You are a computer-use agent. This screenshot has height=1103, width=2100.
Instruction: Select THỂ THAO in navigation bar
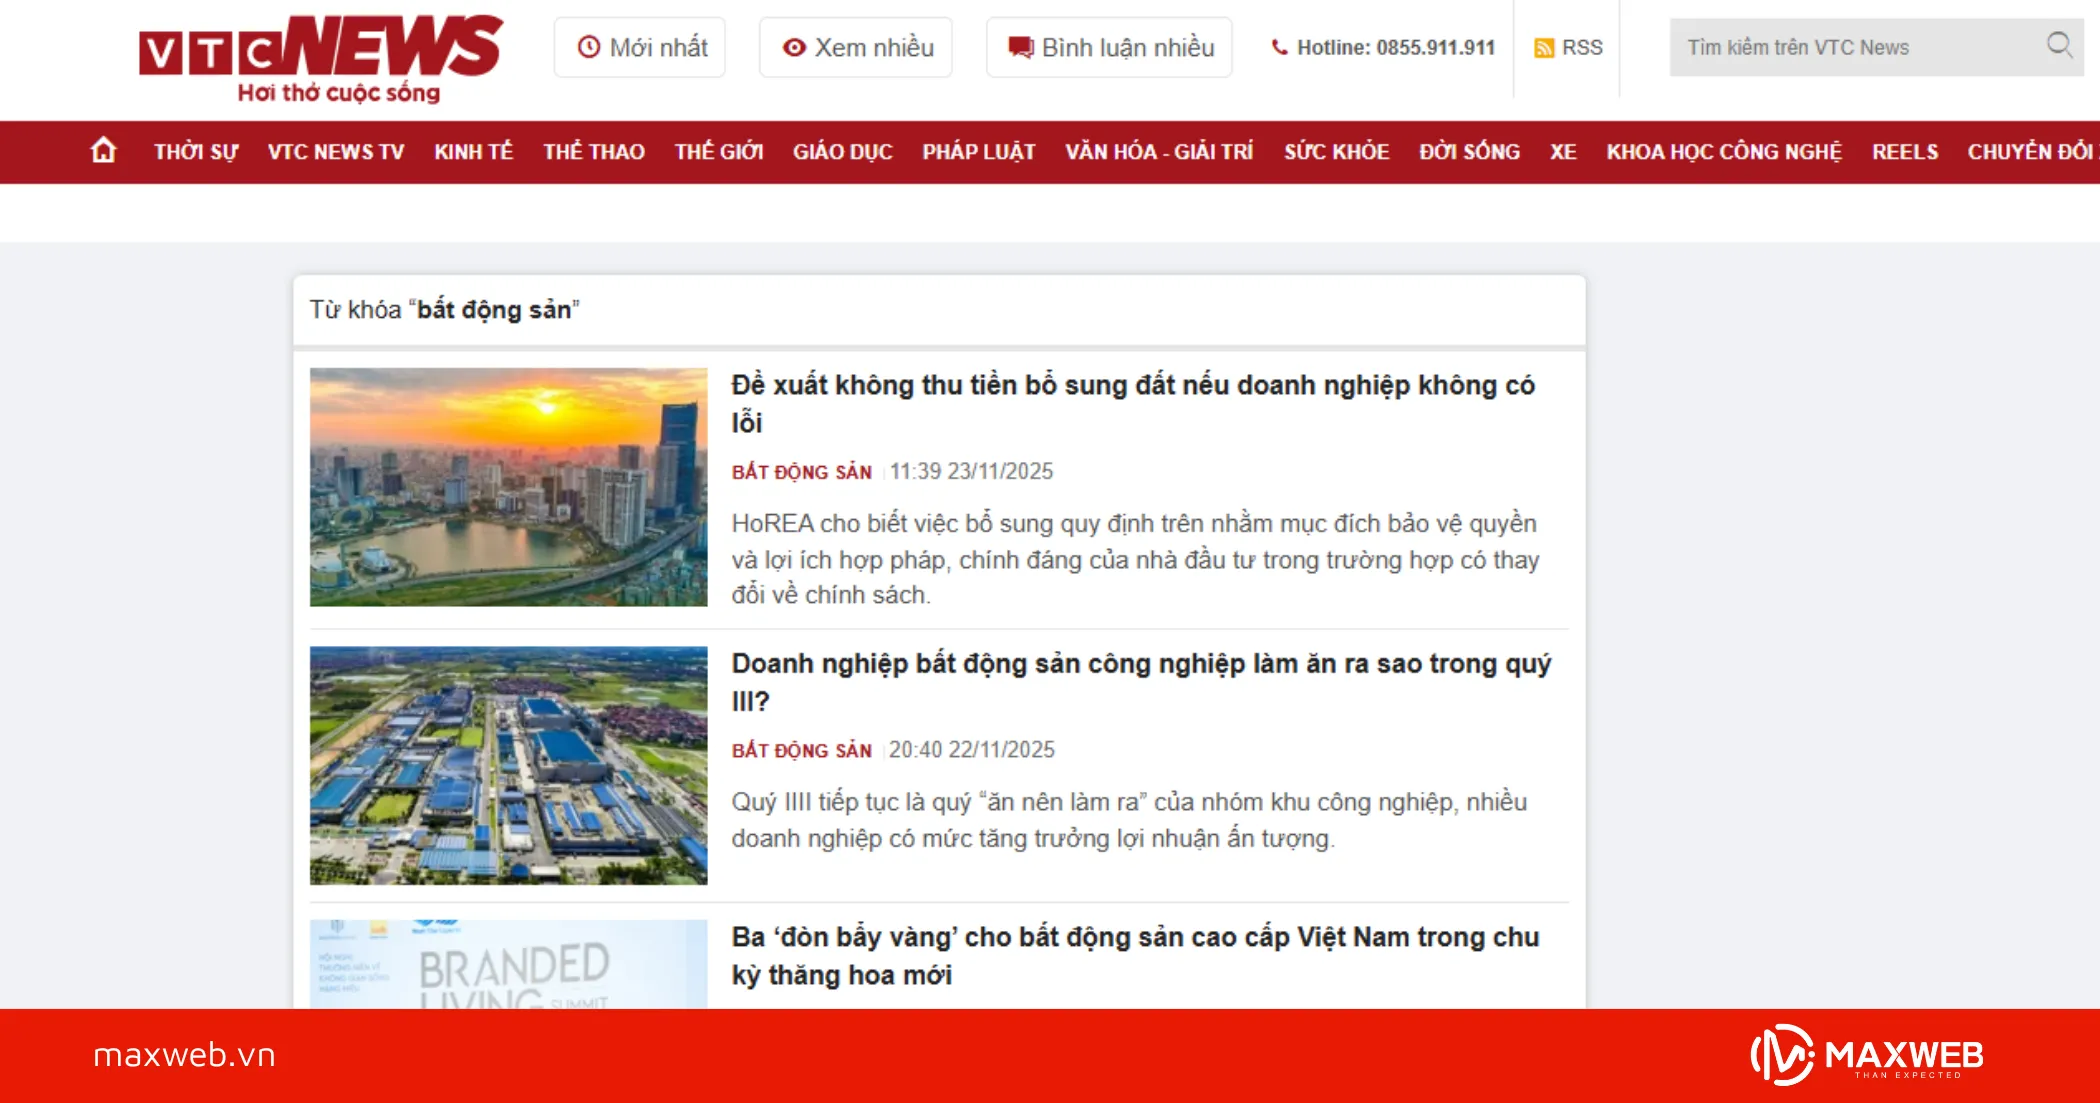coord(594,152)
